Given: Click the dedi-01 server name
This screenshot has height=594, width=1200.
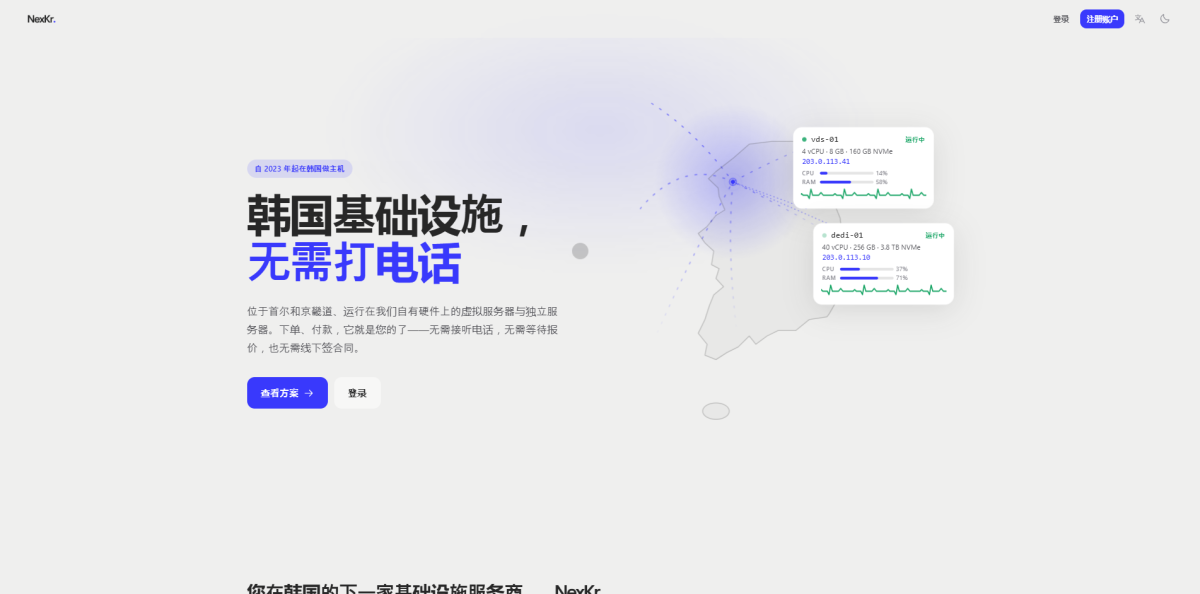Looking at the screenshot, I should click(x=847, y=235).
